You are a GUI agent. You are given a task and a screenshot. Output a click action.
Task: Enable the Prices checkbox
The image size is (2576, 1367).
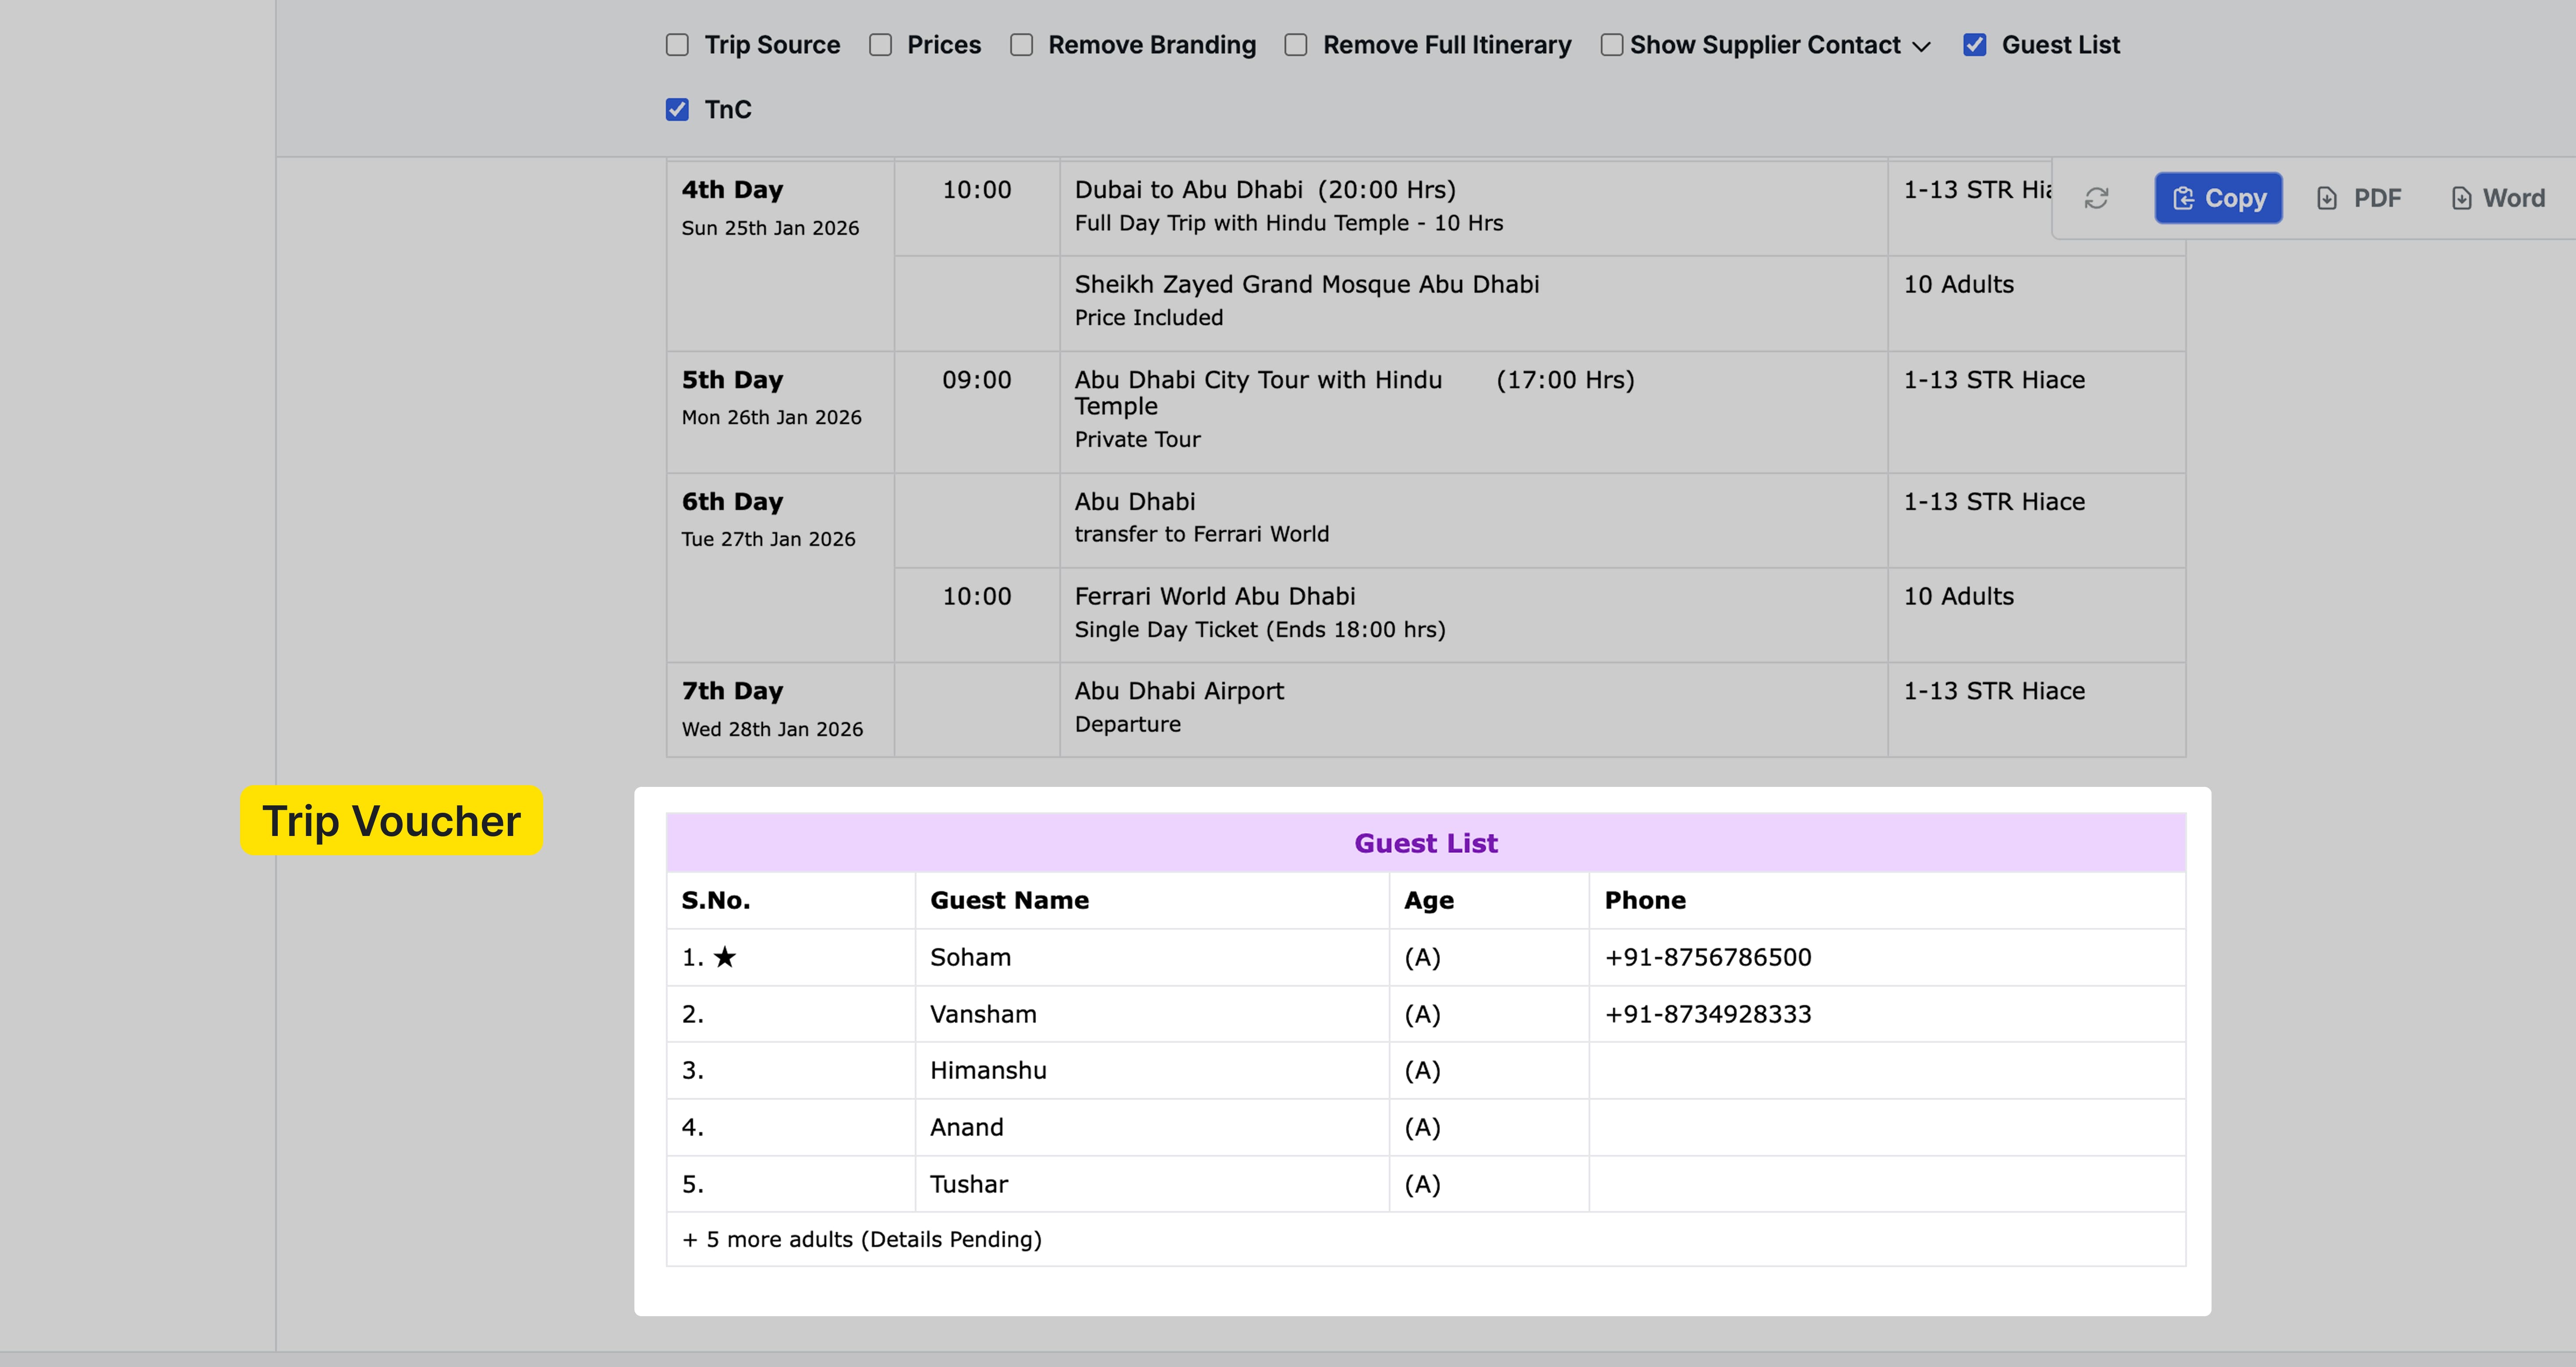(880, 44)
